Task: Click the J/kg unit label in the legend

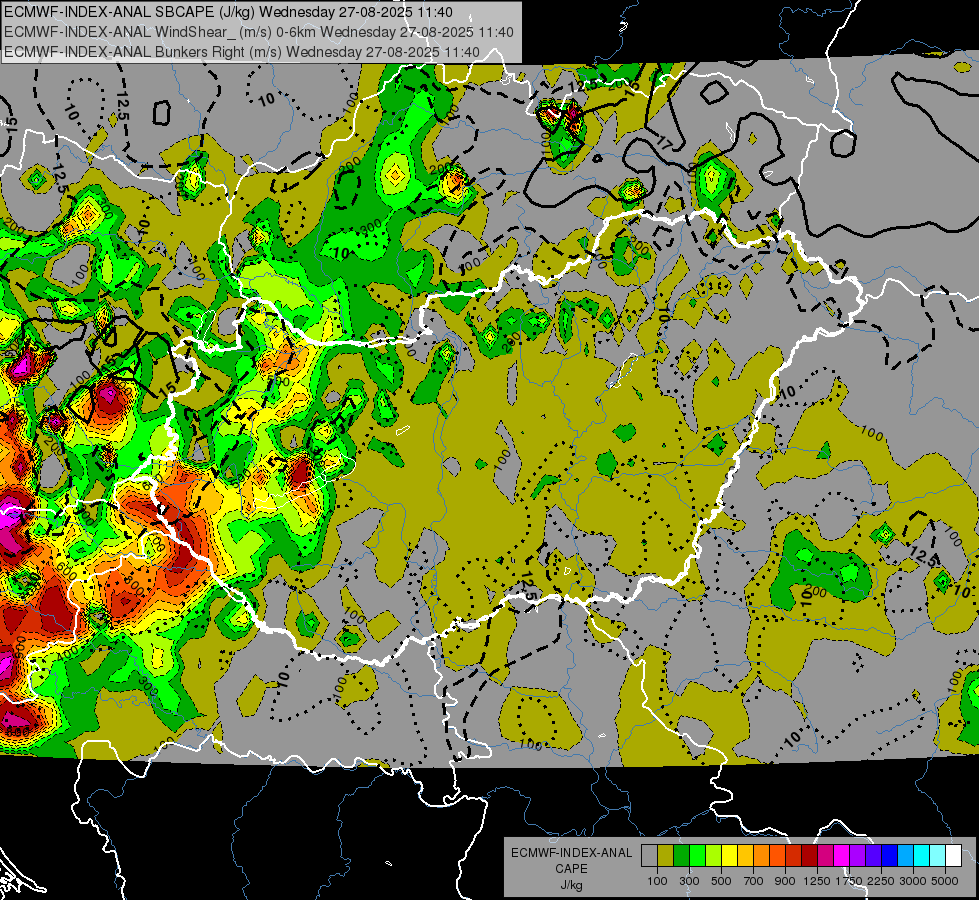Action: coord(571,885)
